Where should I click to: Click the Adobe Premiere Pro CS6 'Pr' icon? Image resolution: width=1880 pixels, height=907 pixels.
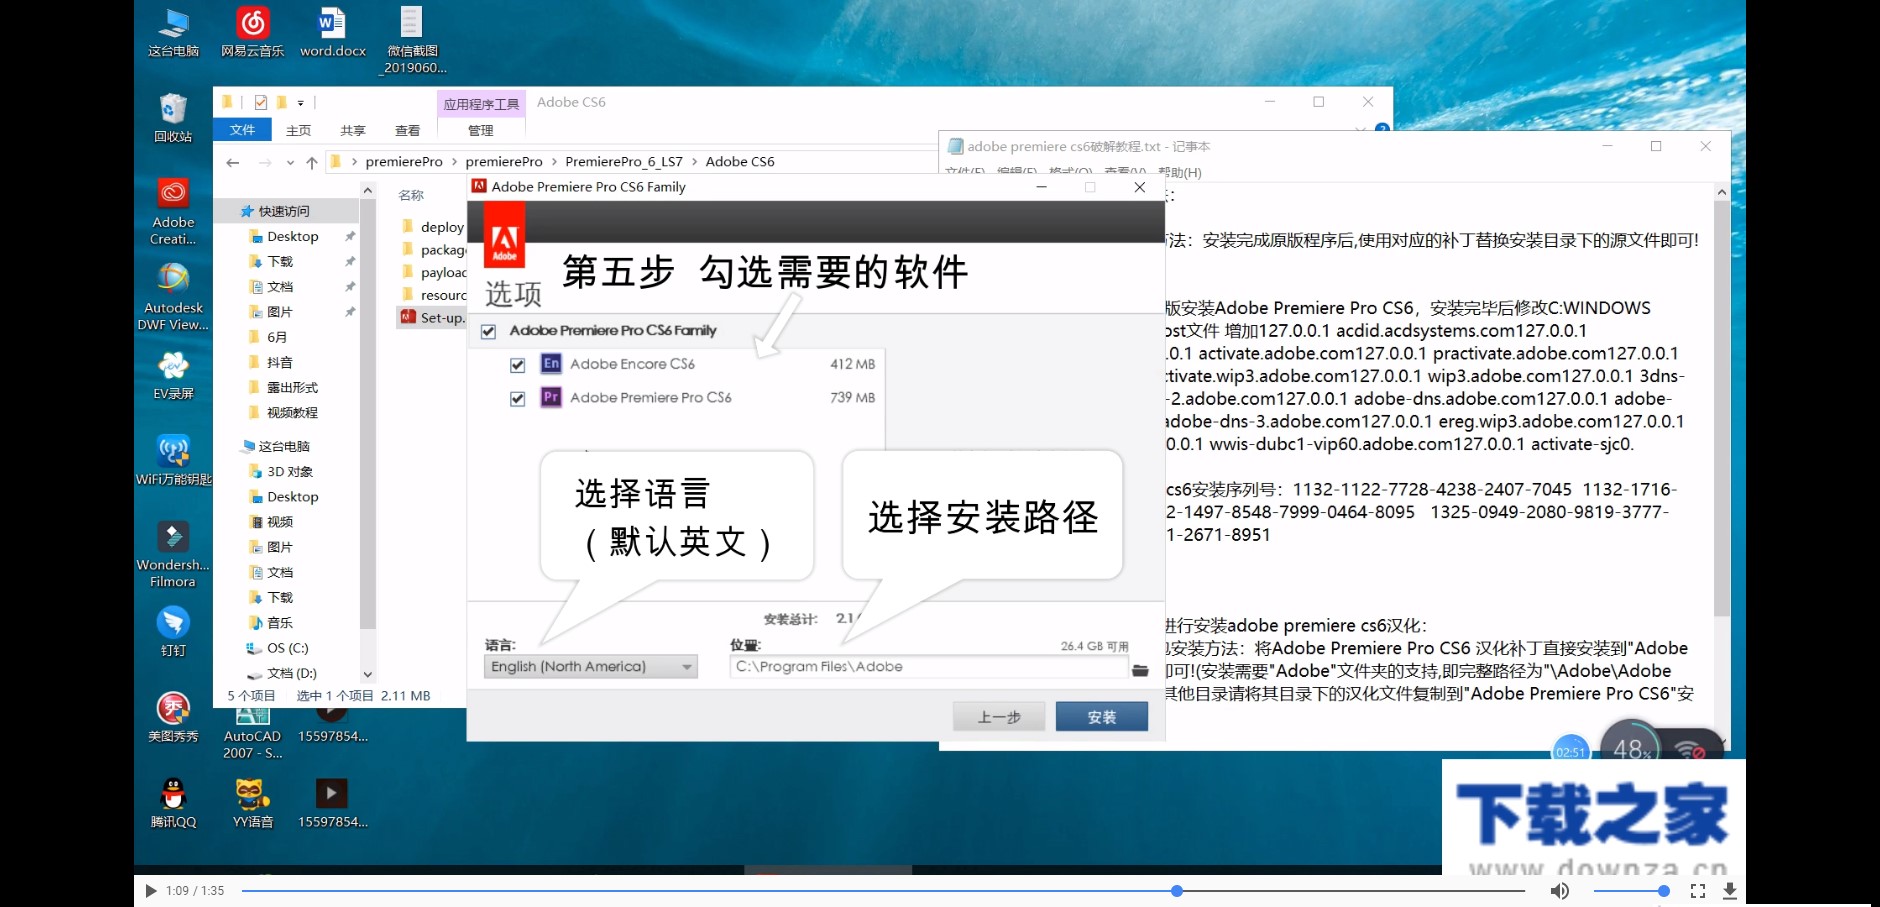coord(551,397)
